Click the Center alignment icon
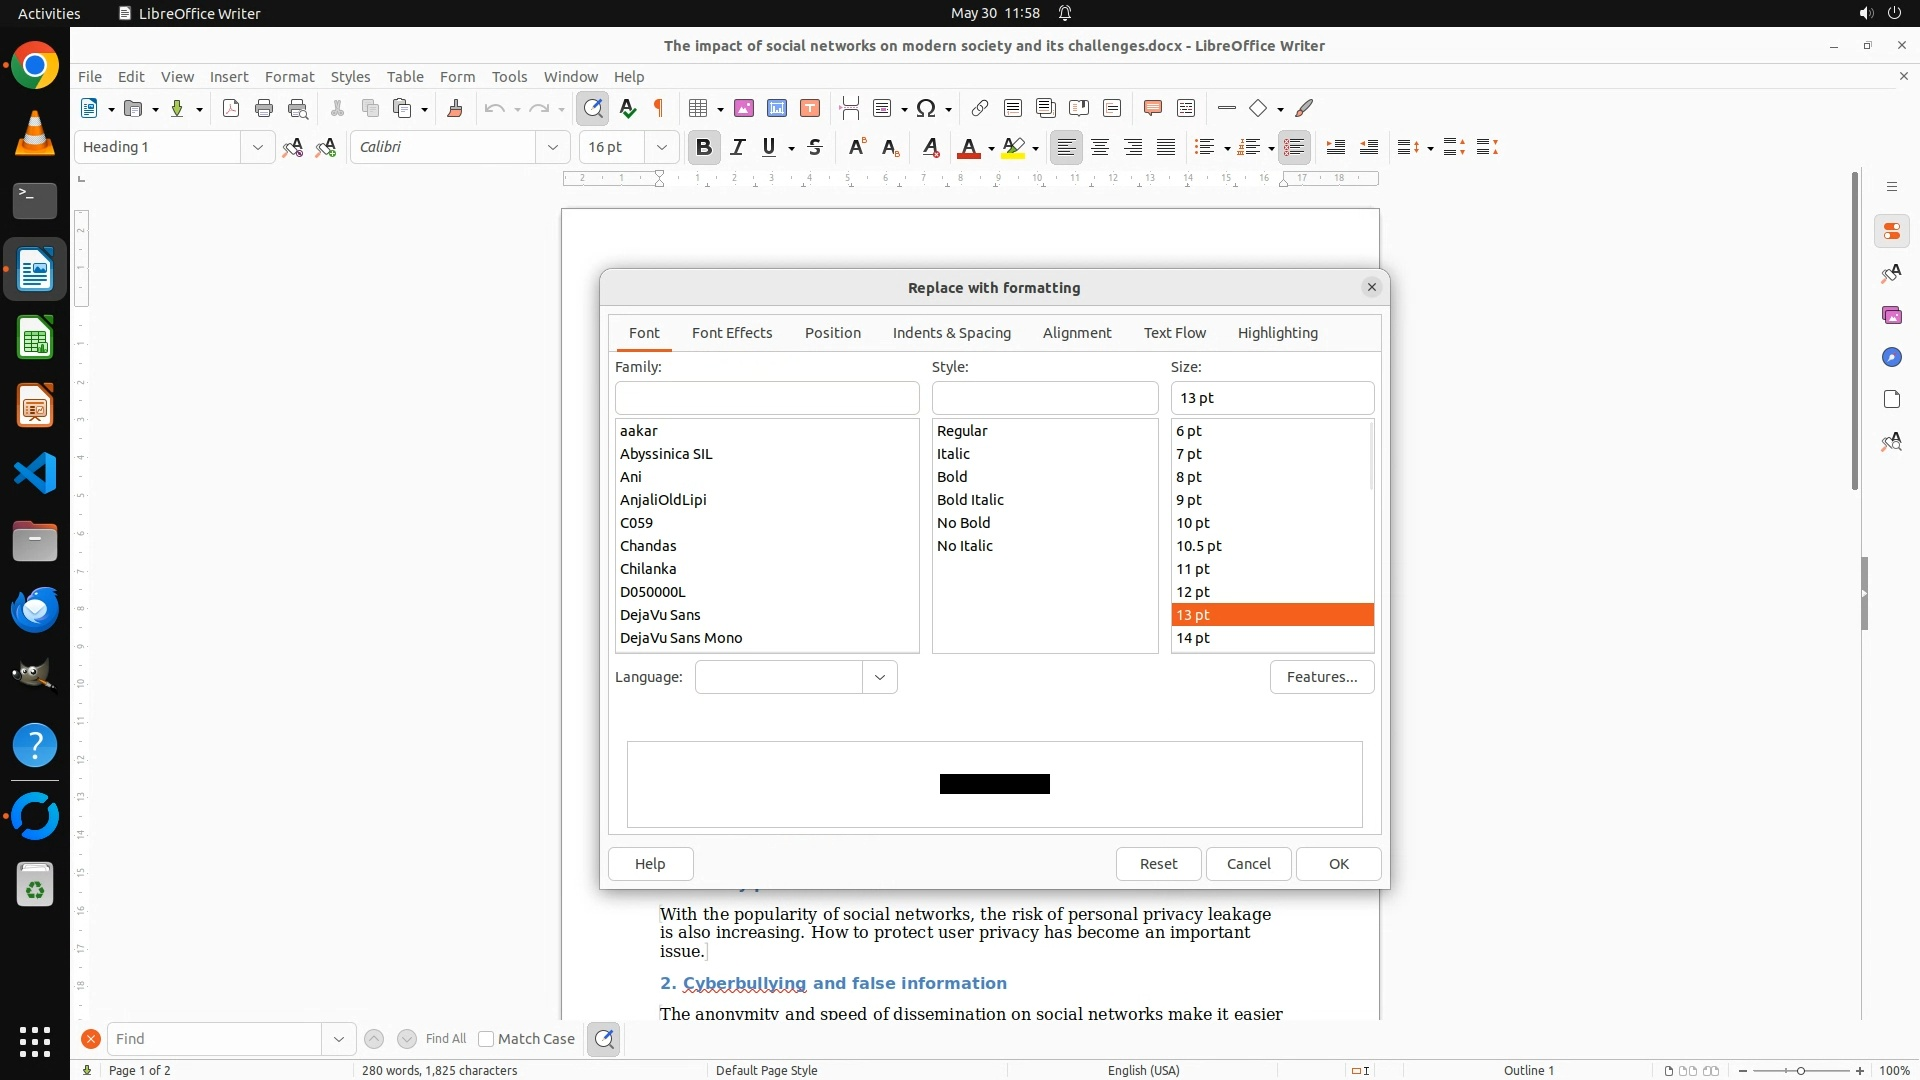 (x=1100, y=148)
